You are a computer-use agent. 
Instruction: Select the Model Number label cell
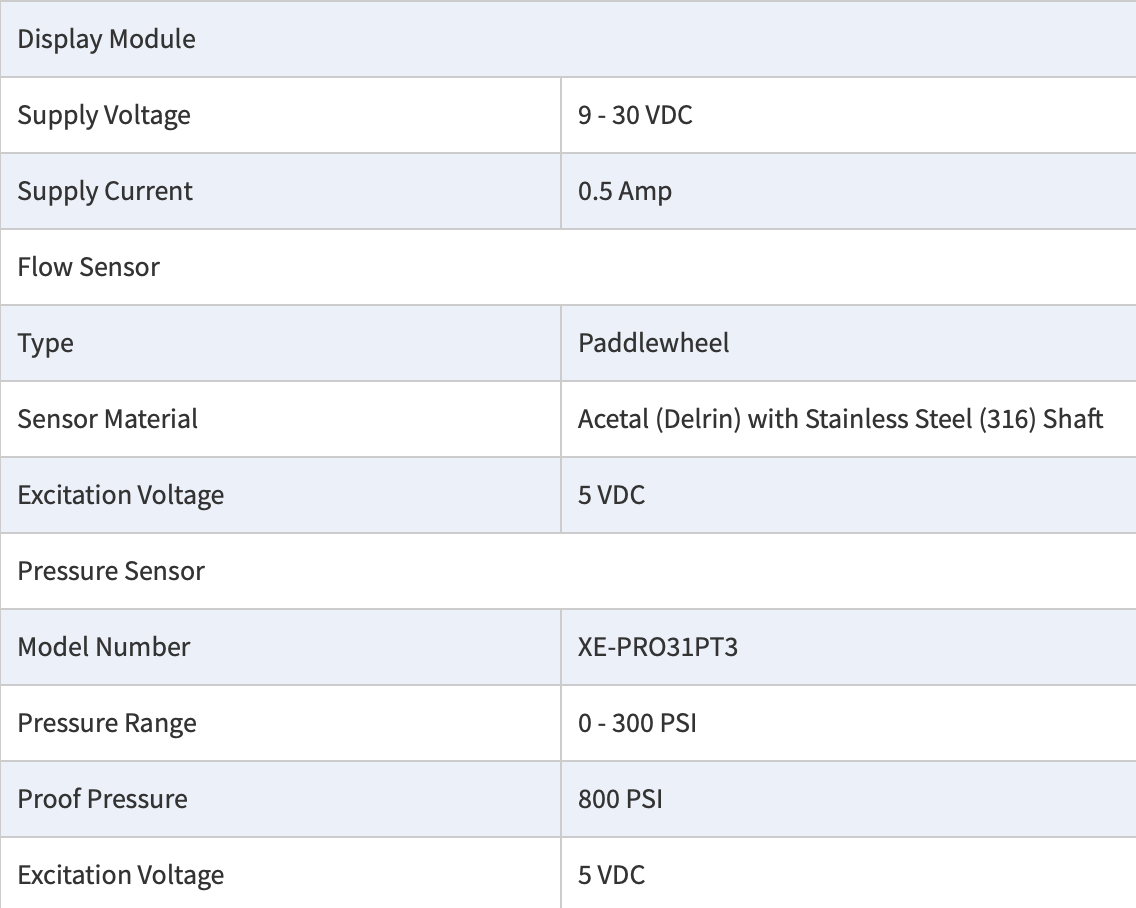click(104, 648)
